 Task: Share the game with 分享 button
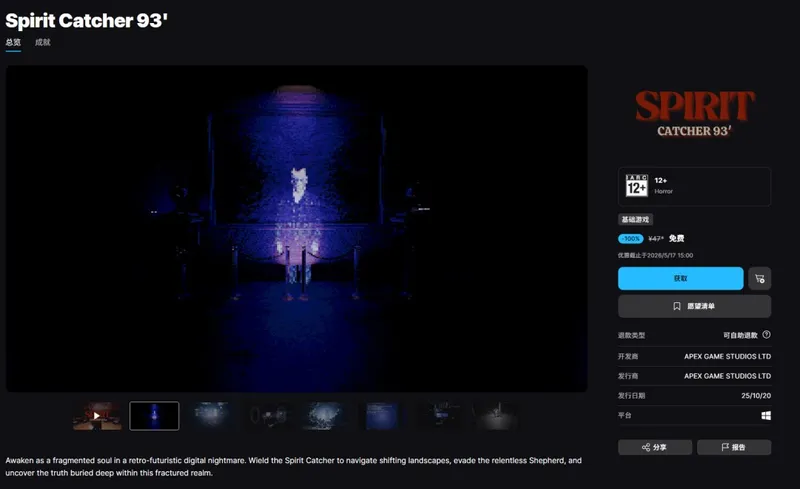coord(655,447)
